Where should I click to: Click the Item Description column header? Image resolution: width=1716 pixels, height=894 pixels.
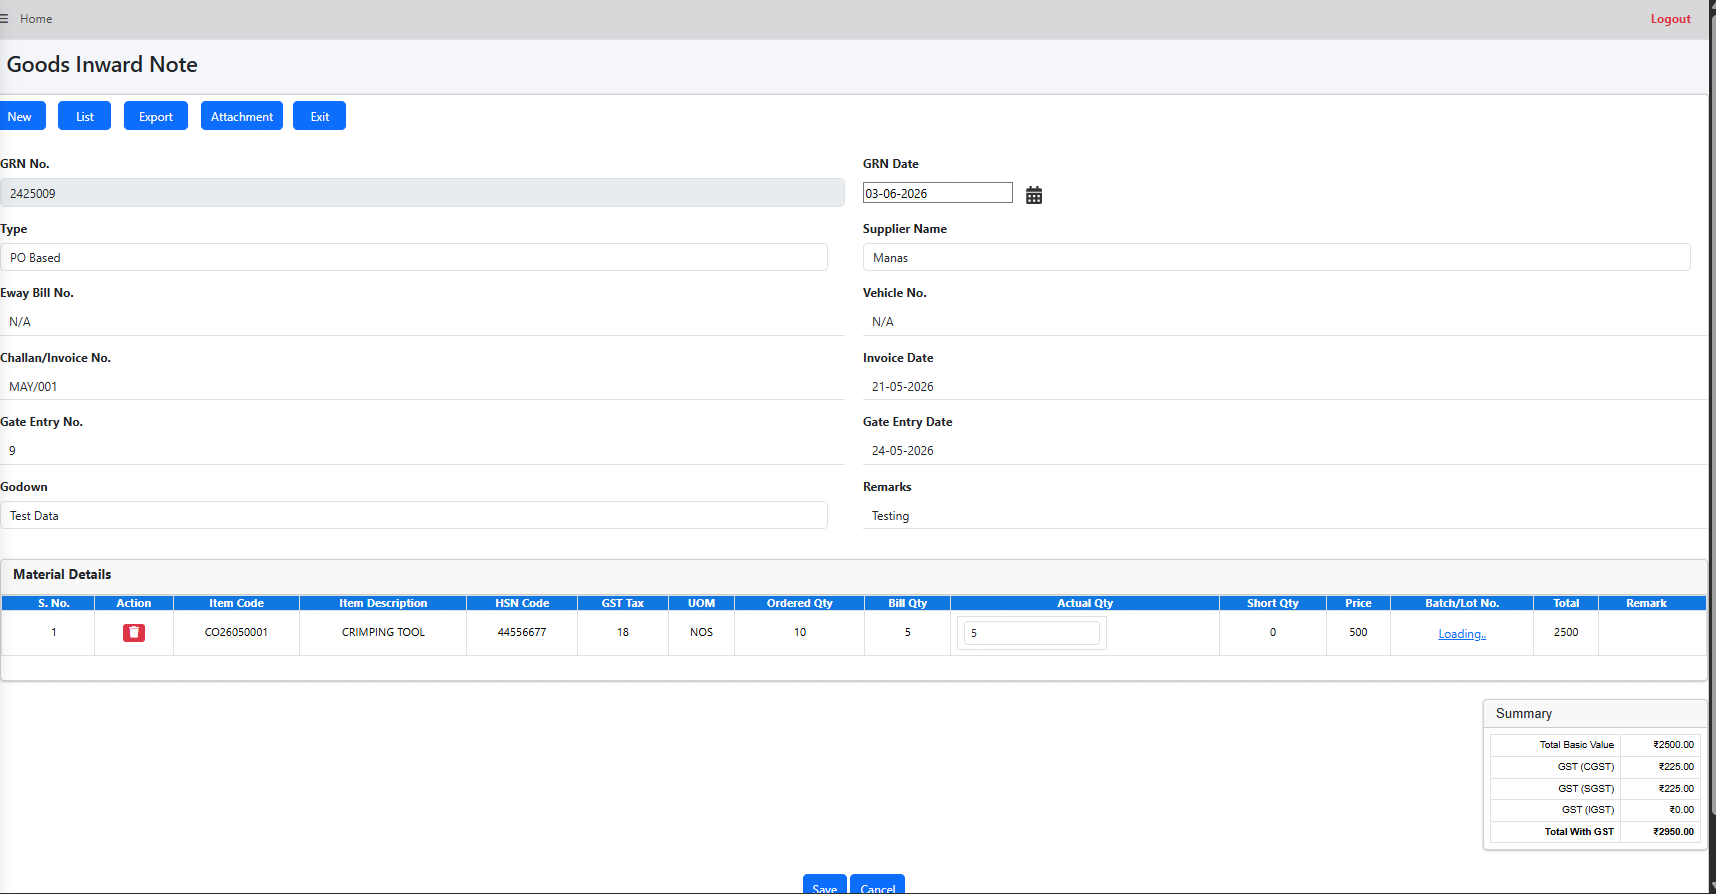383,603
